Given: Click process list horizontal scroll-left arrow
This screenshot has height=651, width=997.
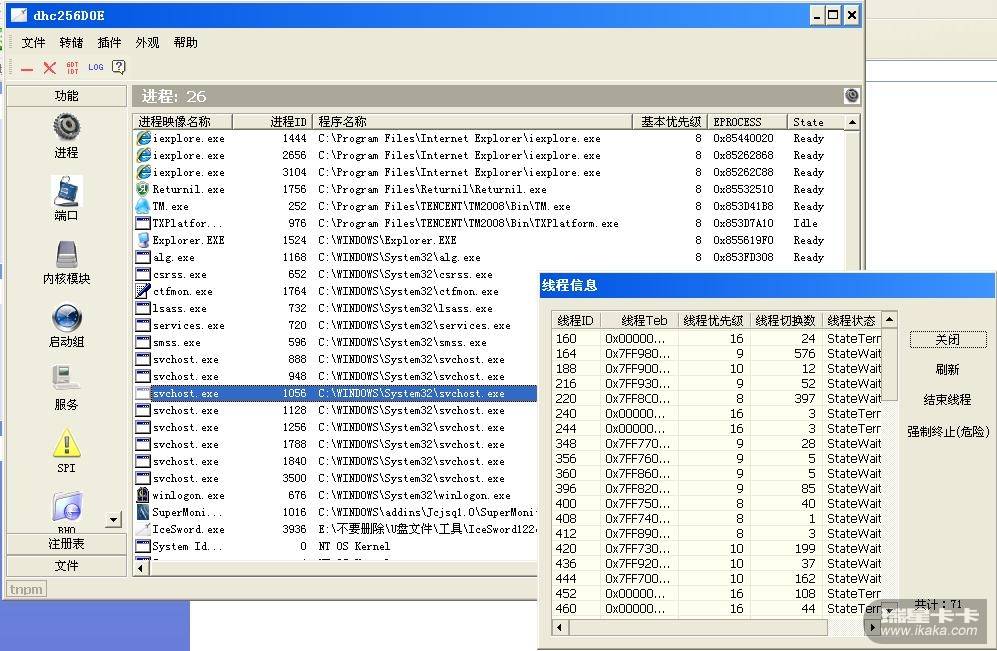Looking at the screenshot, I should pos(141,568).
